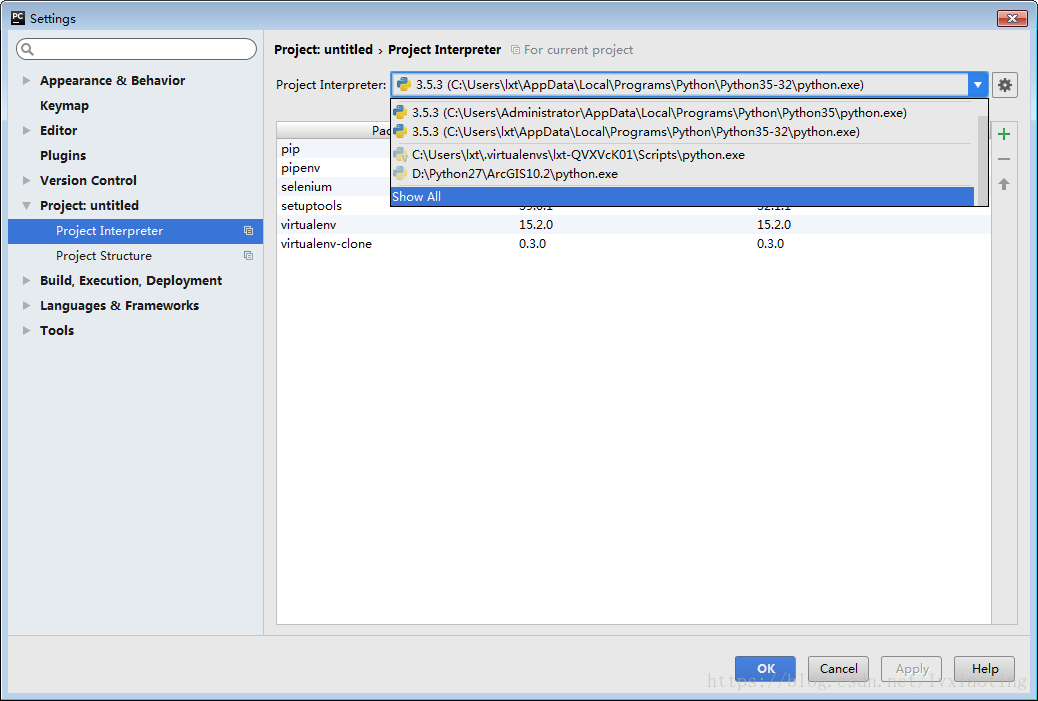Screen dimensions: 1038x701
Task: Confirm settings with the OK button
Action: pyautogui.click(x=765, y=669)
